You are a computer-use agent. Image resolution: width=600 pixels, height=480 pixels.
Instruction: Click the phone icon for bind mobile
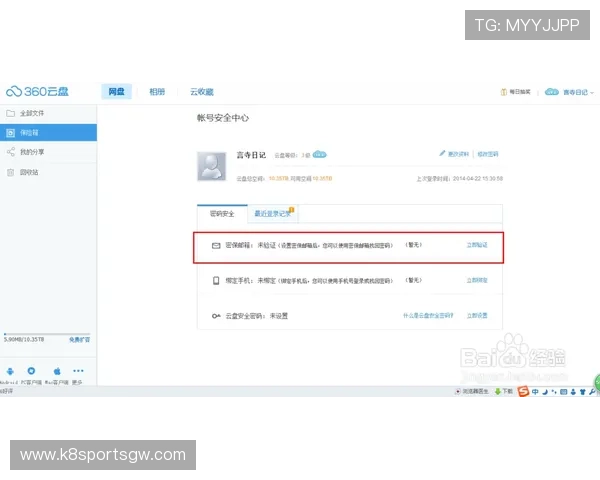tap(216, 281)
